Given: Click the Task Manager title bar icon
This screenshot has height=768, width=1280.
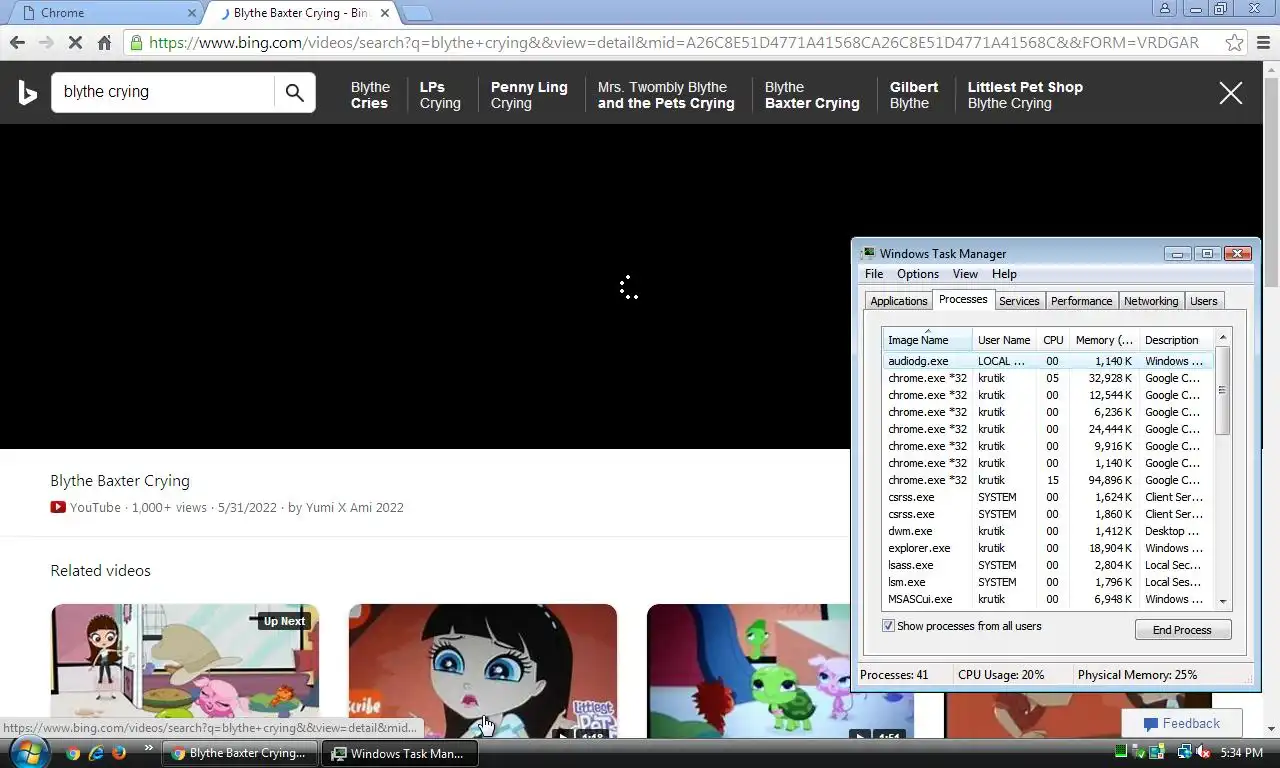Looking at the screenshot, I should coord(868,253).
